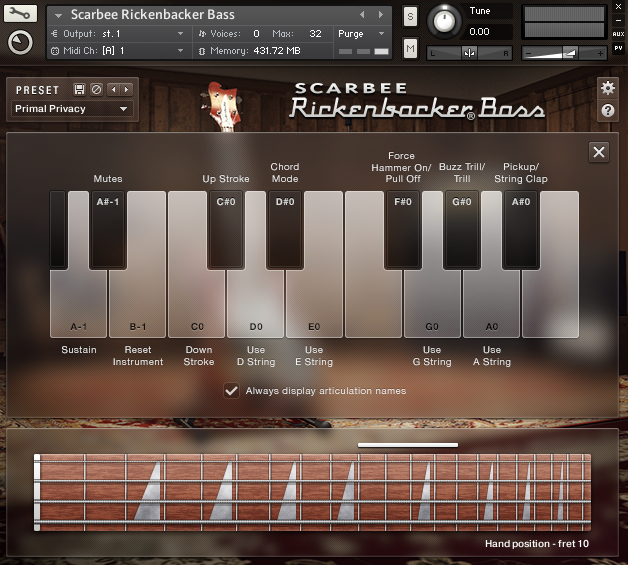Click the C0 Down Stroke key

(197, 304)
